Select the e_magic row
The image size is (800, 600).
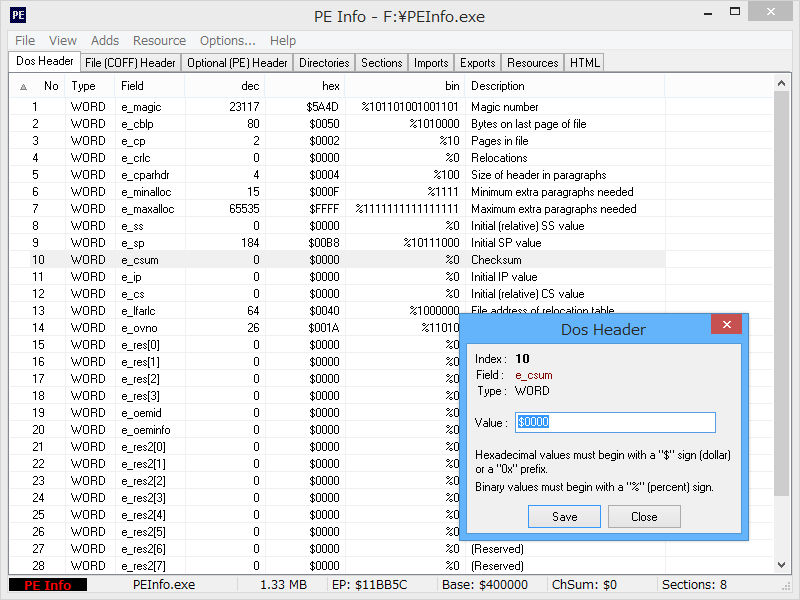[x=337, y=107]
